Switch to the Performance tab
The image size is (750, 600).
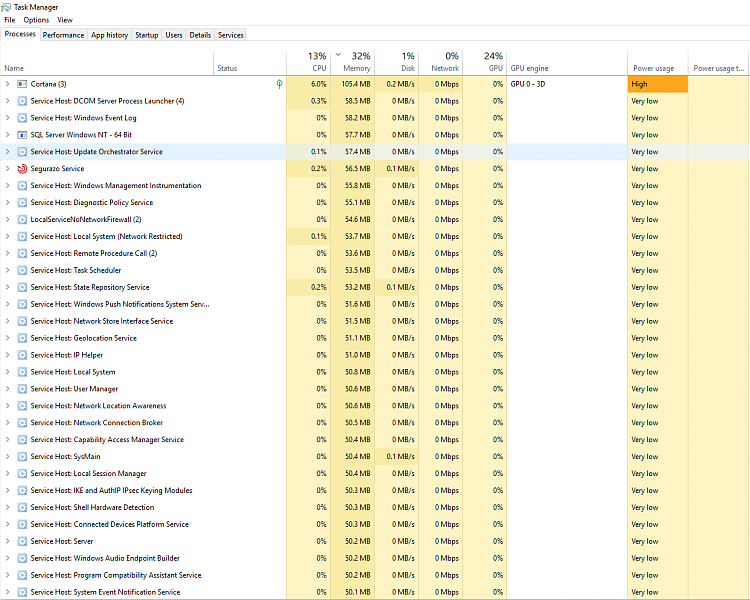pyautogui.click(x=63, y=35)
